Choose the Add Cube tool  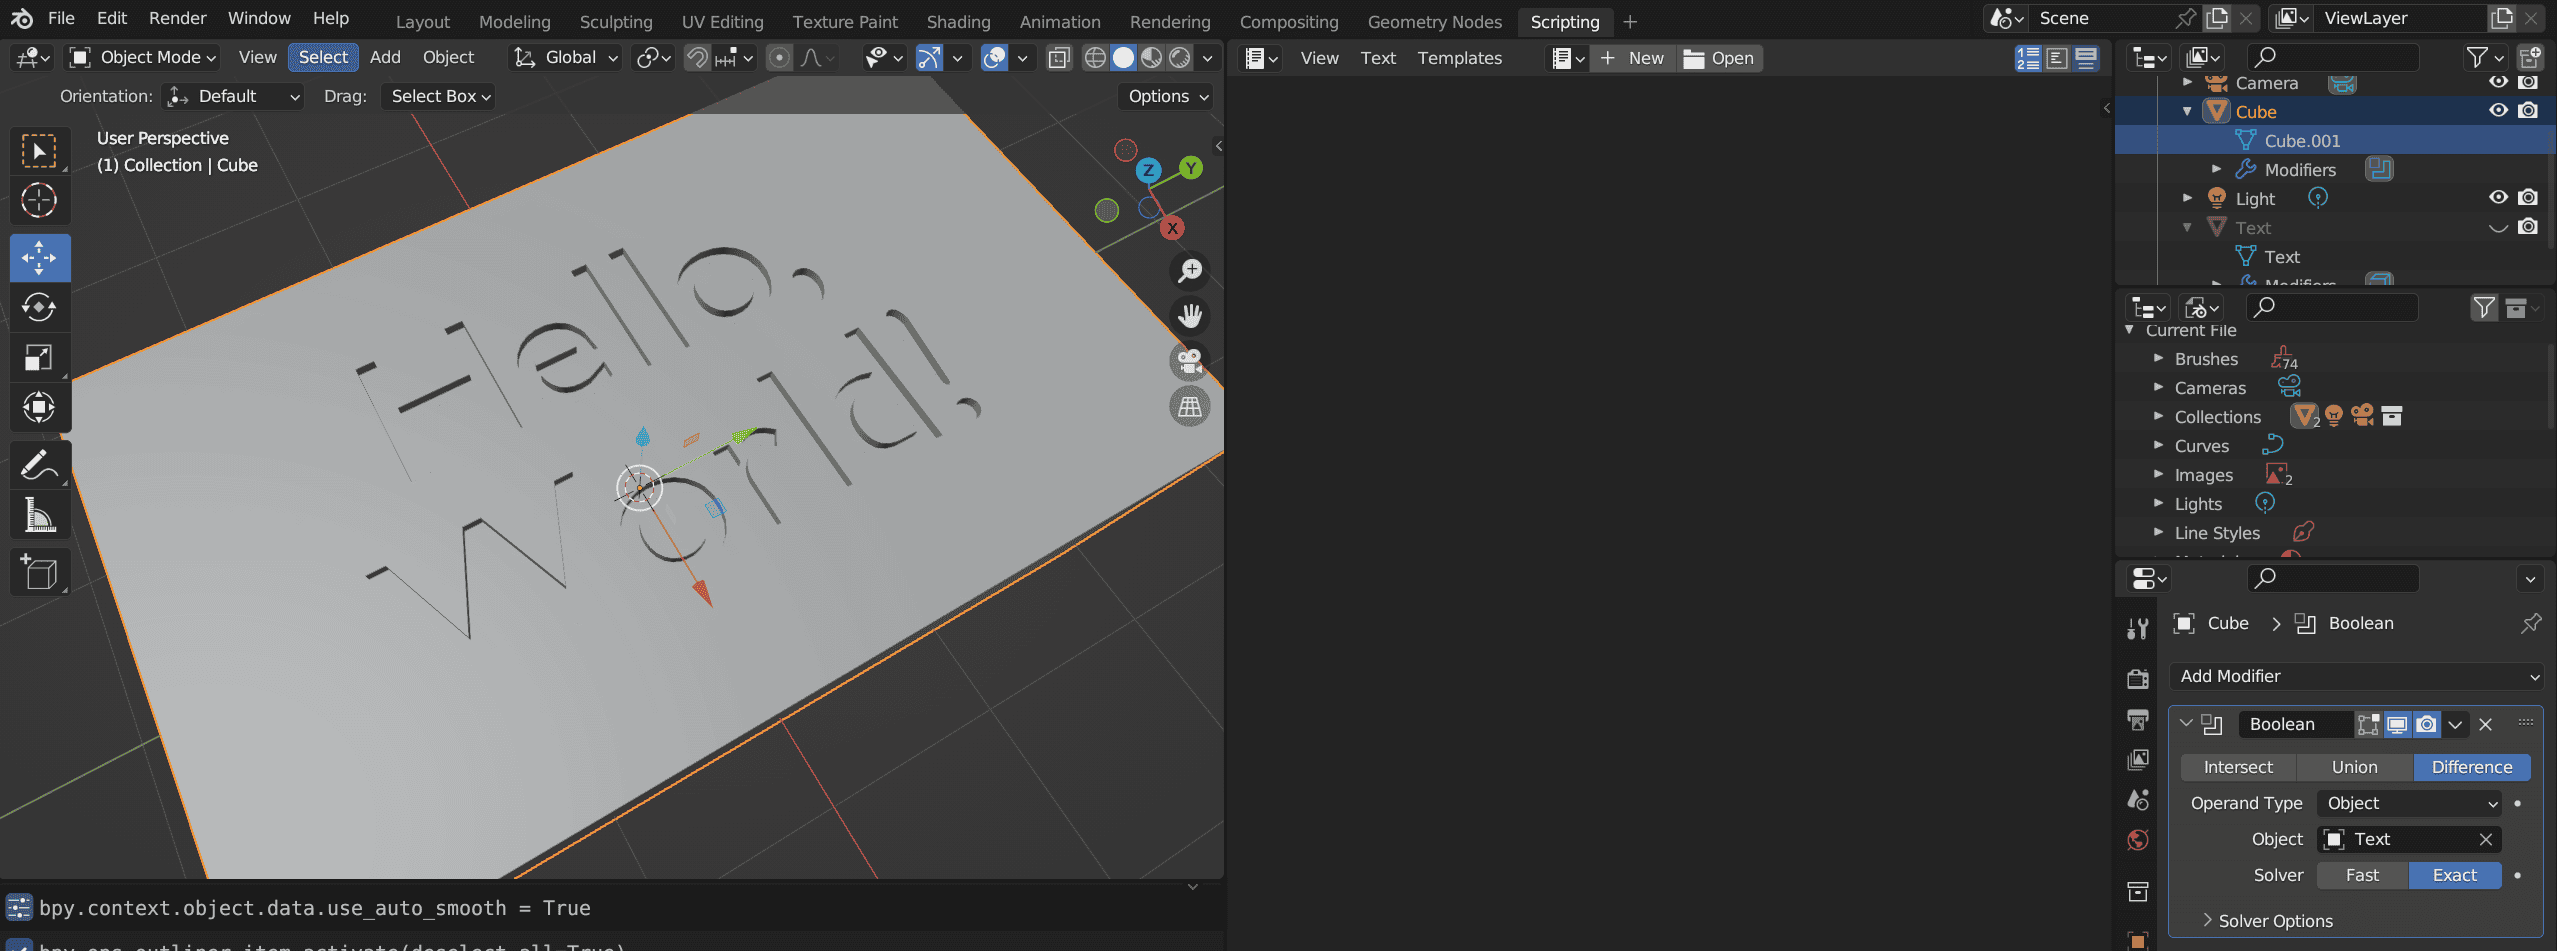coord(39,573)
